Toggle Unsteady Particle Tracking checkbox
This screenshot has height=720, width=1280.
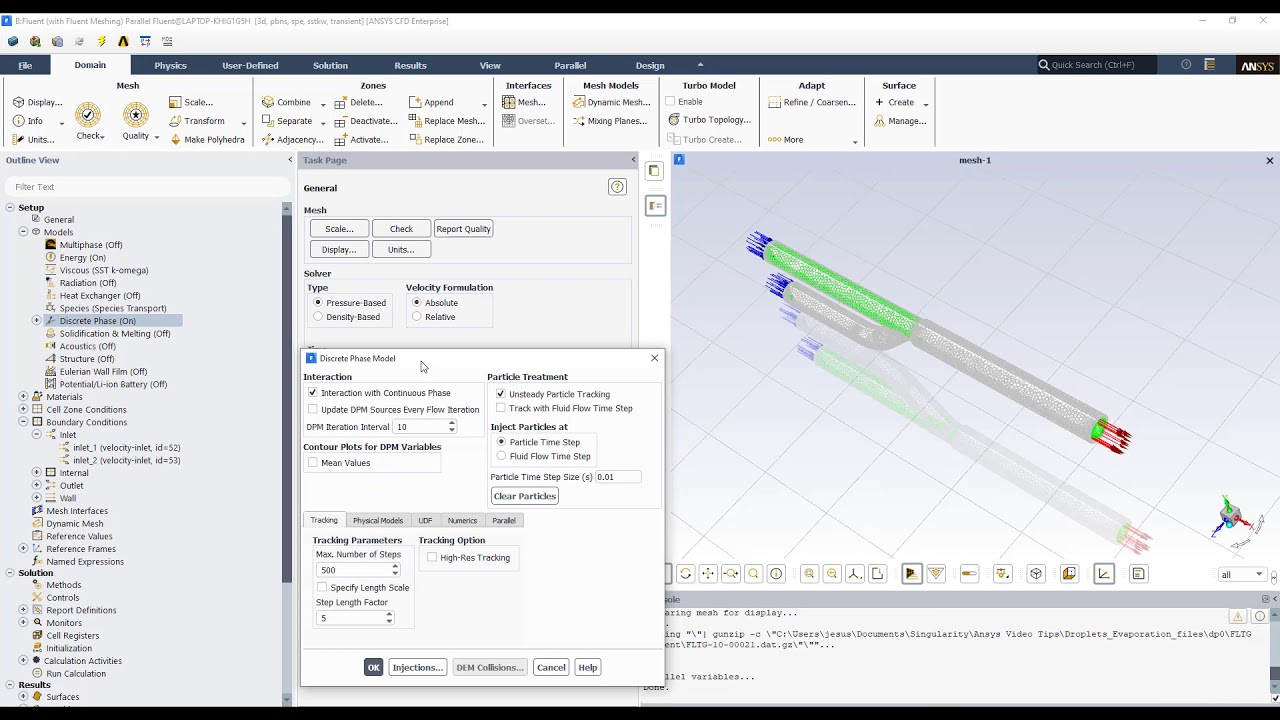coord(501,394)
